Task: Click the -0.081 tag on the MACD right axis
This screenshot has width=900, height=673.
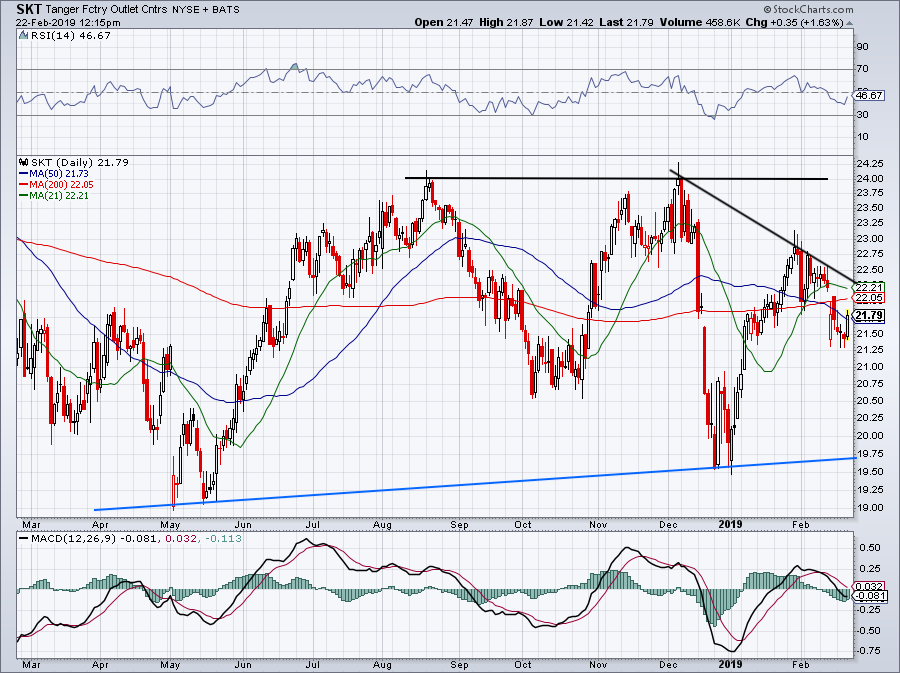Action: (870, 597)
